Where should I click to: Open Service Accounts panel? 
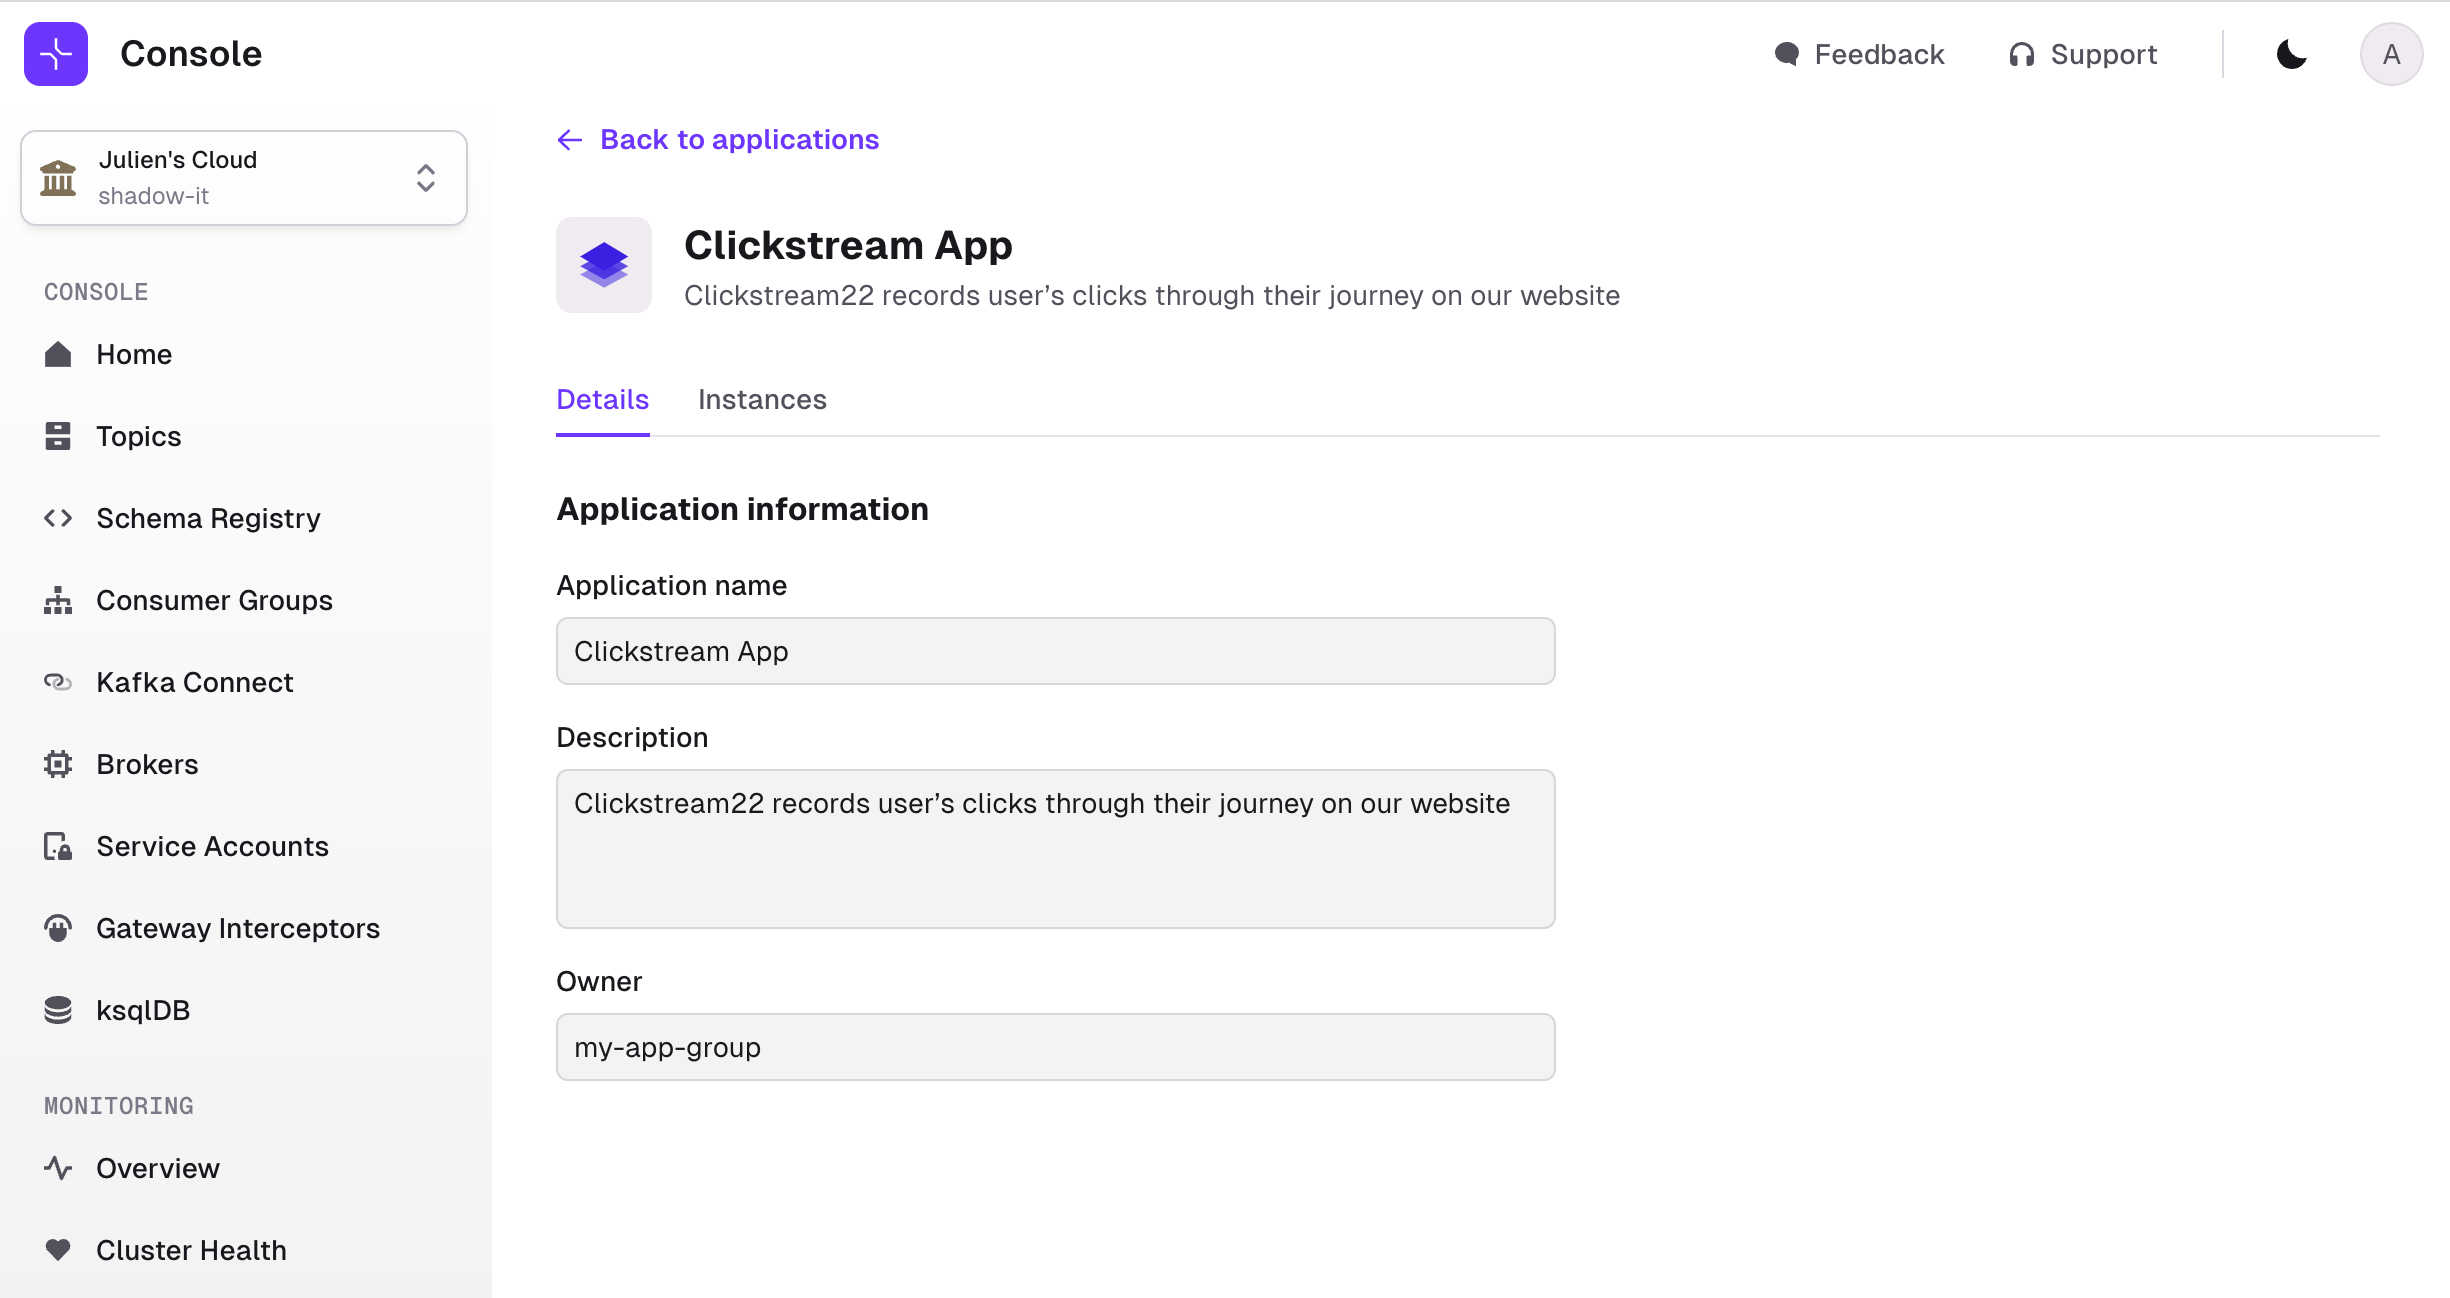[x=212, y=844]
